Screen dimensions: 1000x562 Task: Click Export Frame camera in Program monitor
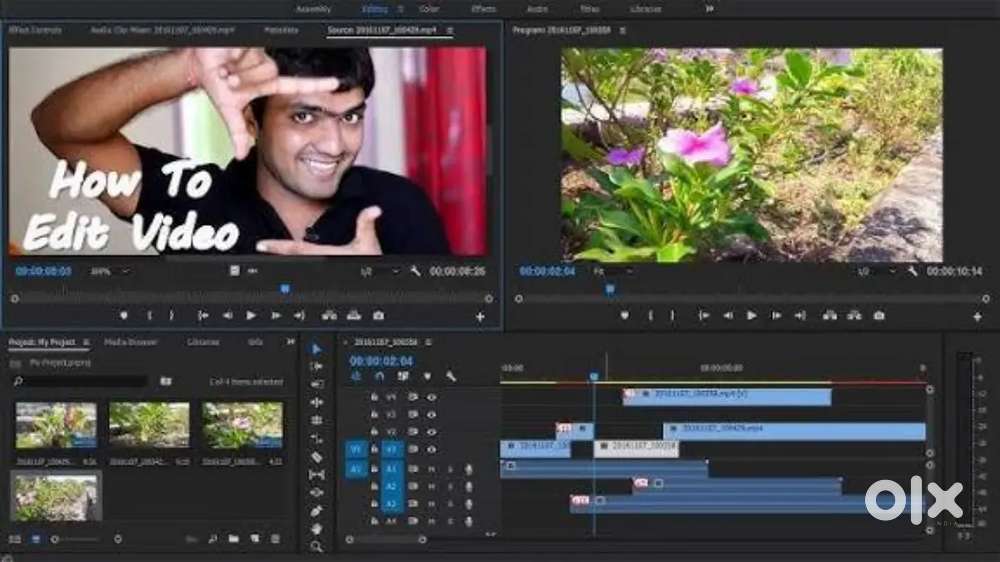[879, 315]
